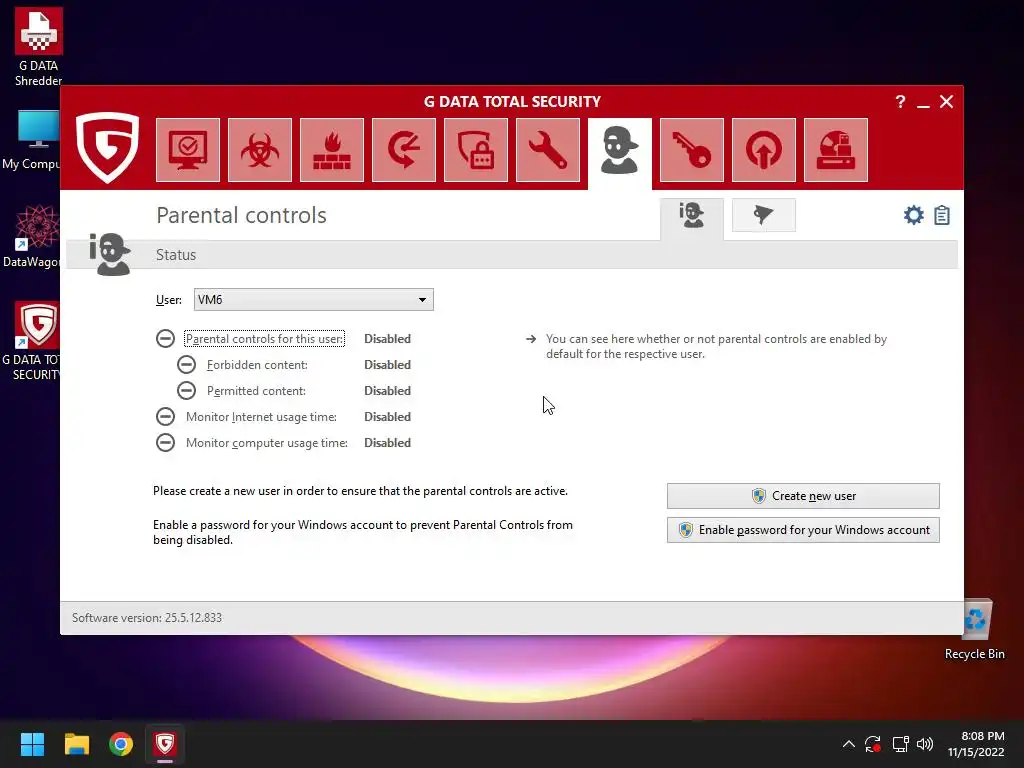The height and width of the screenshot is (768, 1024).
Task: Click the 'Monitor Internet usage time:' label
Action: [261, 417]
